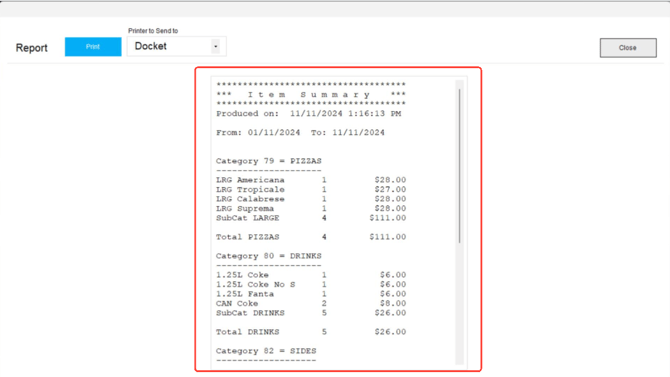Image resolution: width=670 pixels, height=377 pixels.
Task: Click the 'CAN Coke' row
Action: tap(311, 303)
